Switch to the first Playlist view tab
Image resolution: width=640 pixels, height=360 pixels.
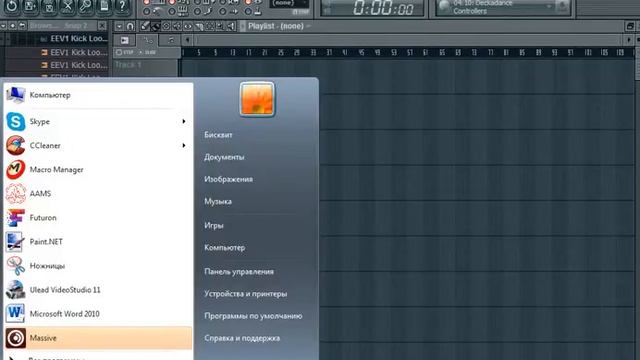124,40
